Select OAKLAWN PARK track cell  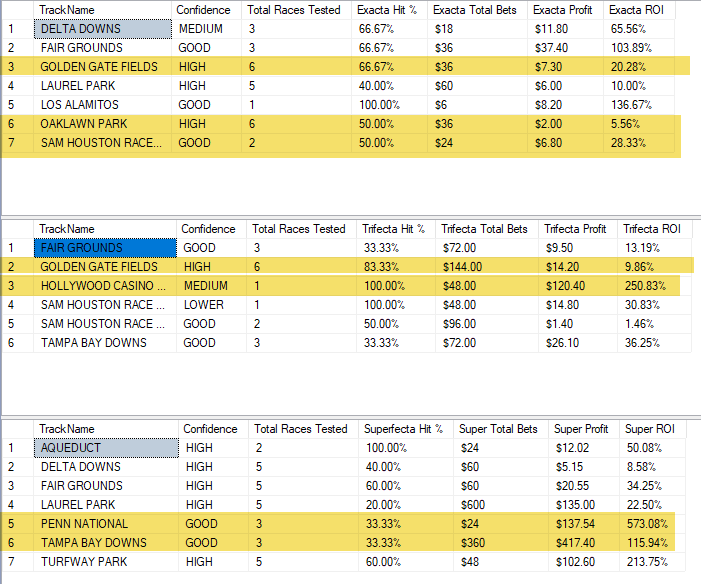[x=103, y=124]
